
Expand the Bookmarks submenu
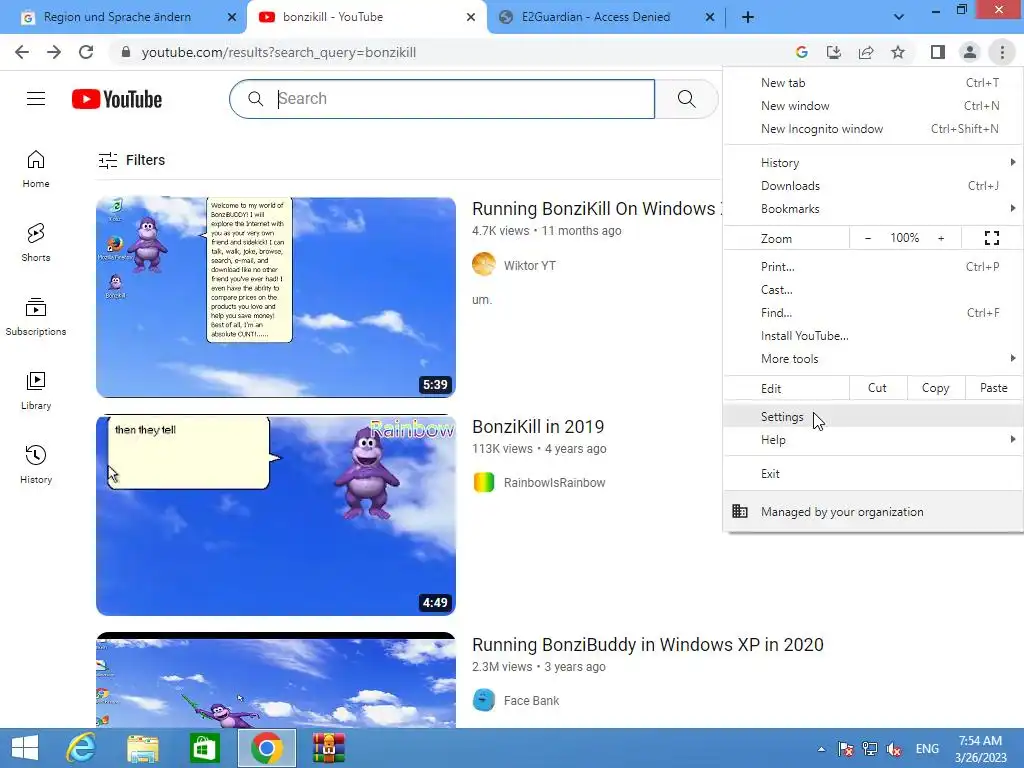(873, 208)
